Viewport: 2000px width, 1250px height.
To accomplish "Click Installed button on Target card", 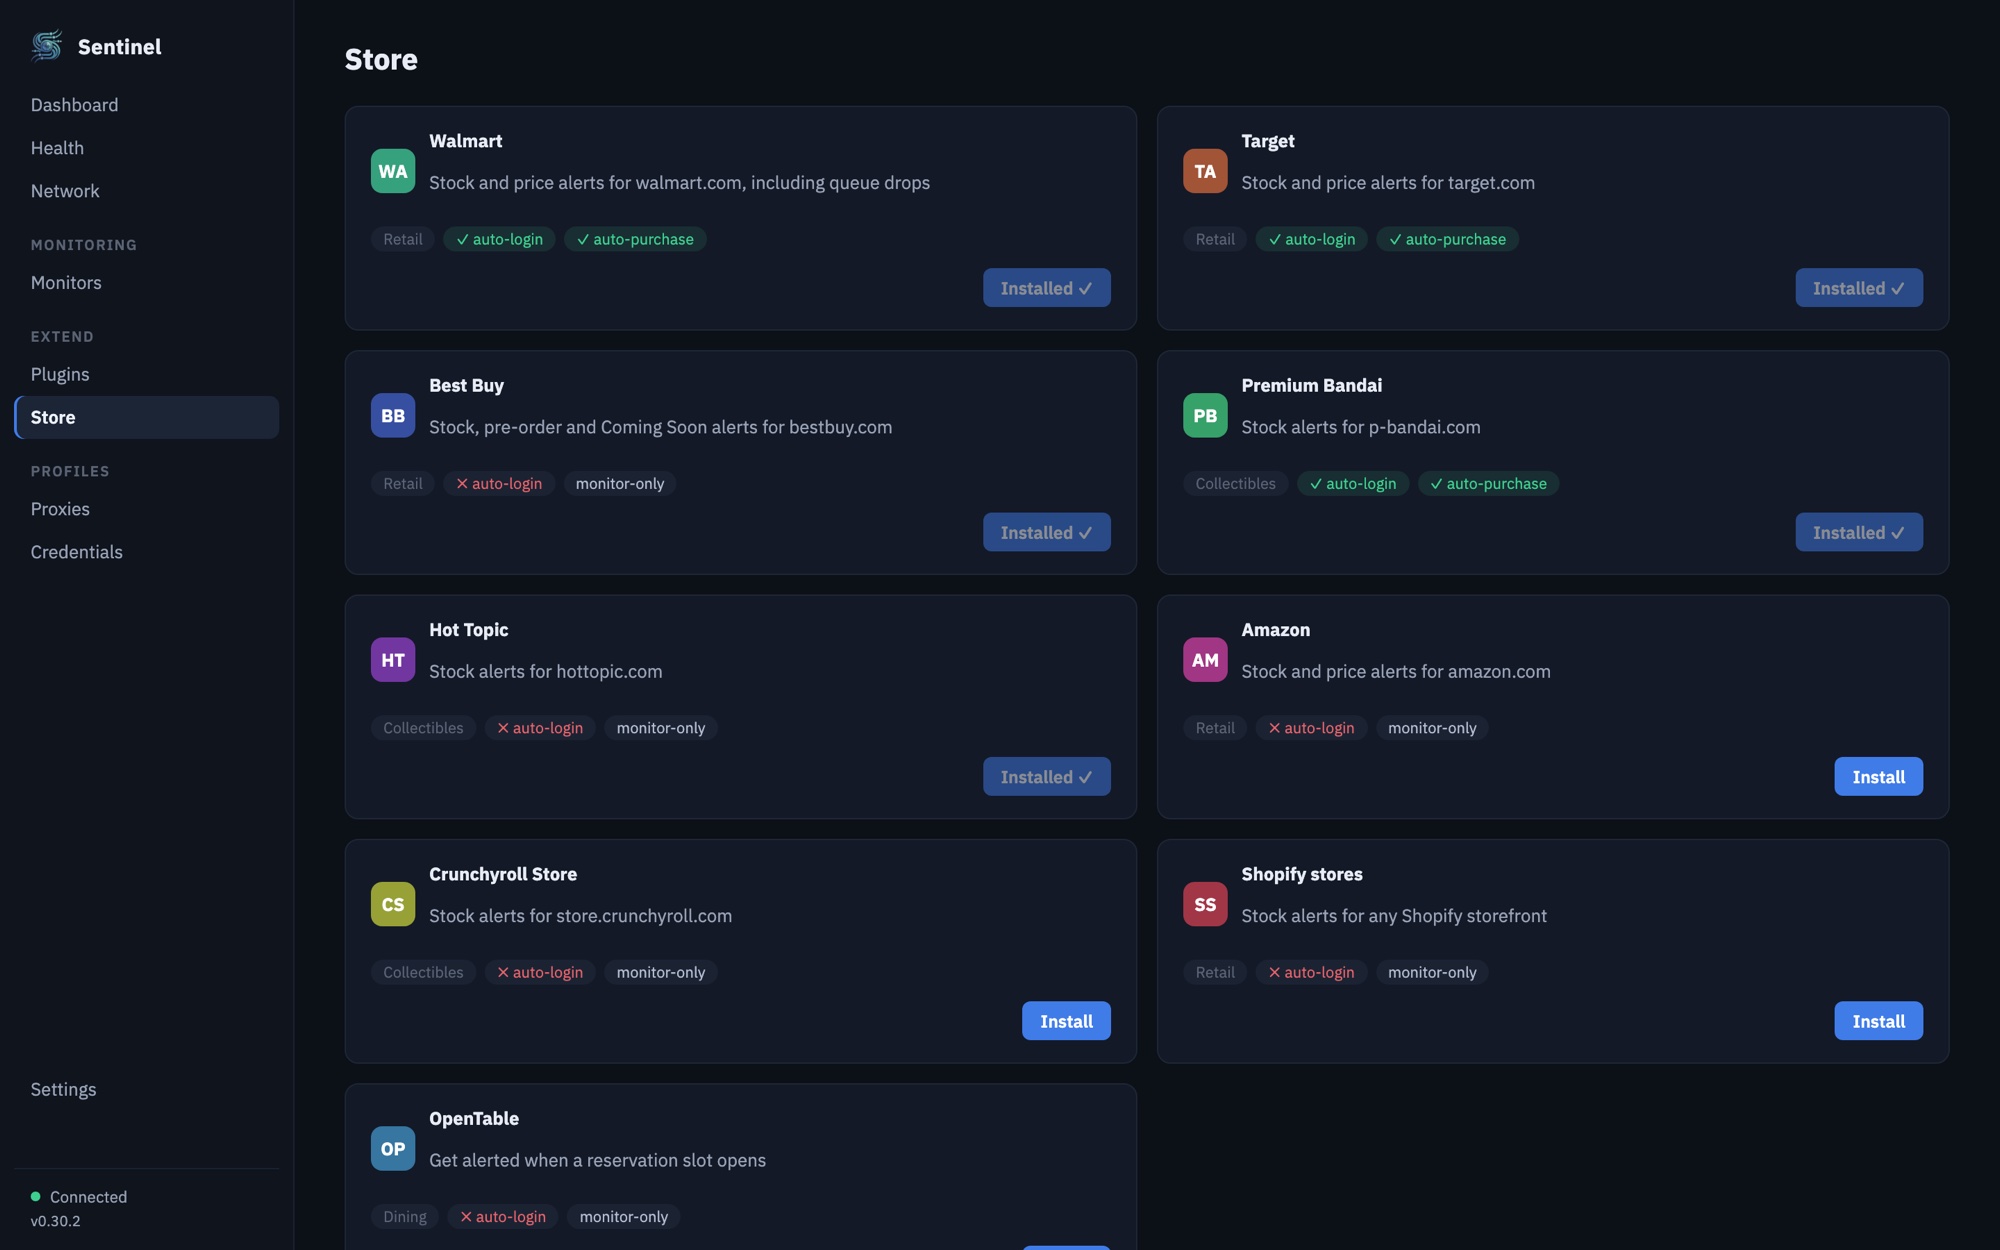I will 1859,288.
